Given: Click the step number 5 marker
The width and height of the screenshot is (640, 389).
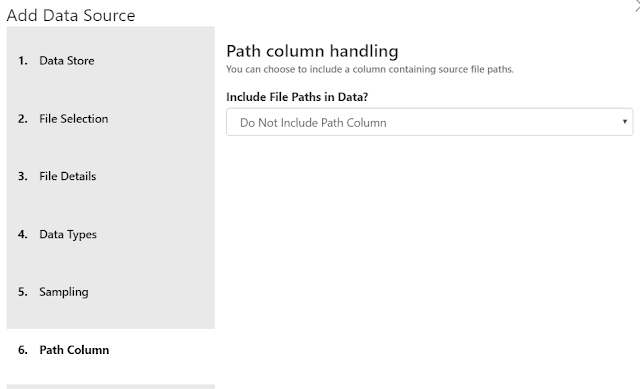Looking at the screenshot, I should (x=23, y=292).
